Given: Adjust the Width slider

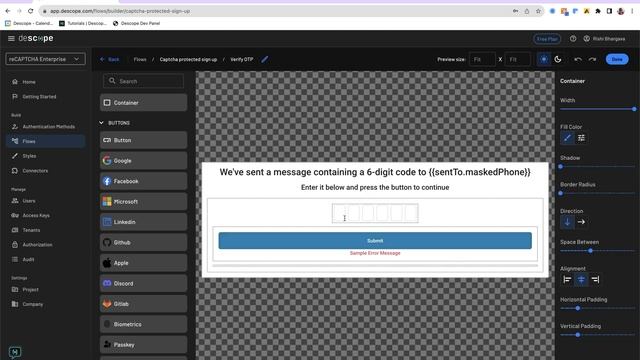Looking at the screenshot, I should click(598, 109).
